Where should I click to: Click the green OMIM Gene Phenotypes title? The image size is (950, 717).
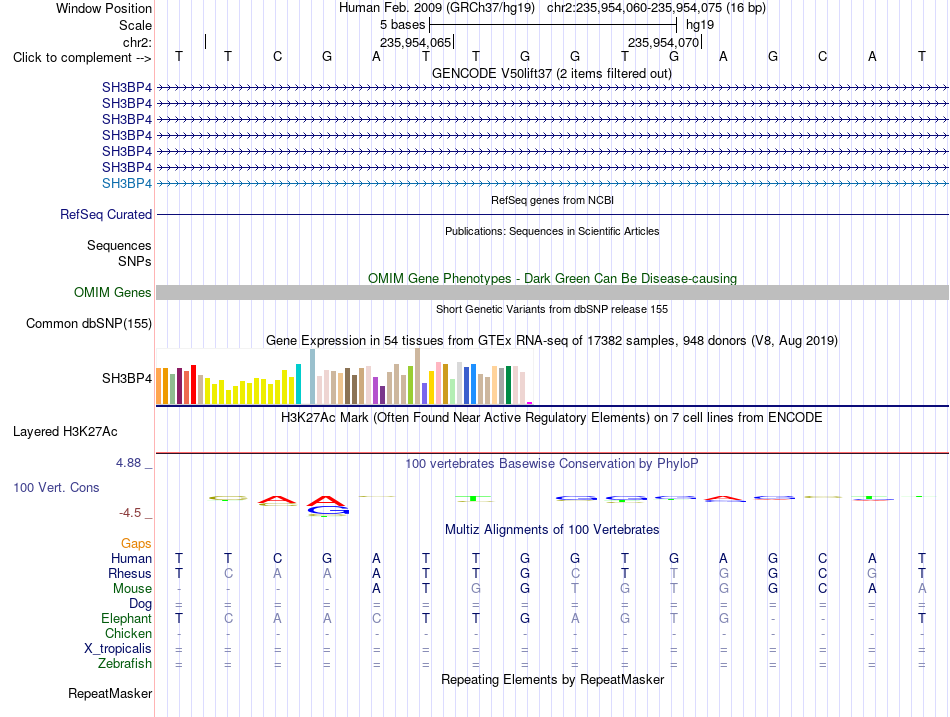(553, 279)
